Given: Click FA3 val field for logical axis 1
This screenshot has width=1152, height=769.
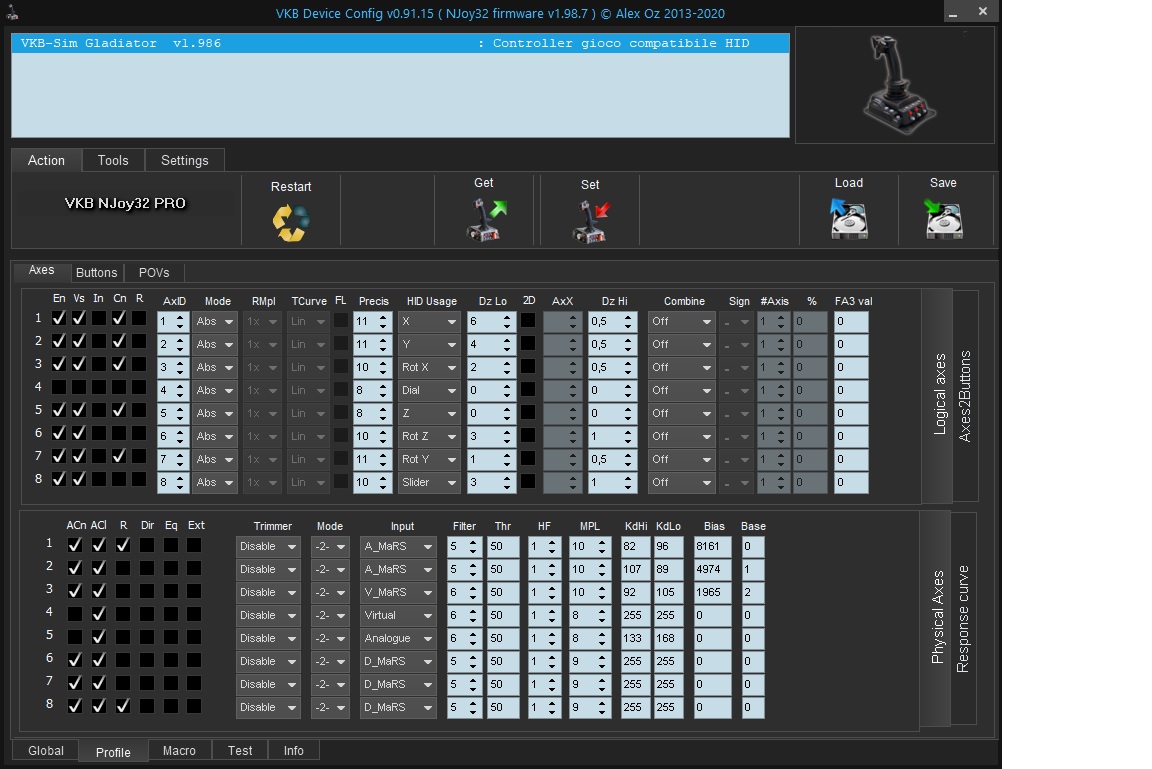Looking at the screenshot, I should [x=852, y=322].
